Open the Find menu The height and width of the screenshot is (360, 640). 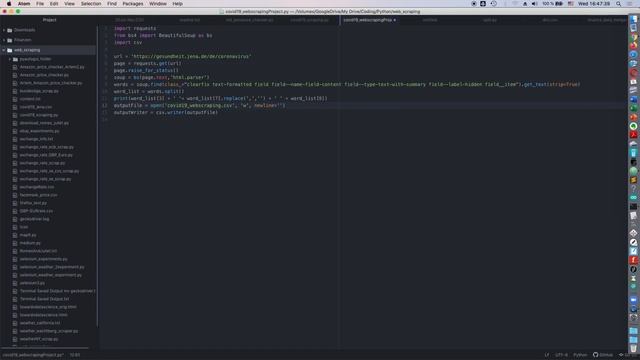(112, 4)
